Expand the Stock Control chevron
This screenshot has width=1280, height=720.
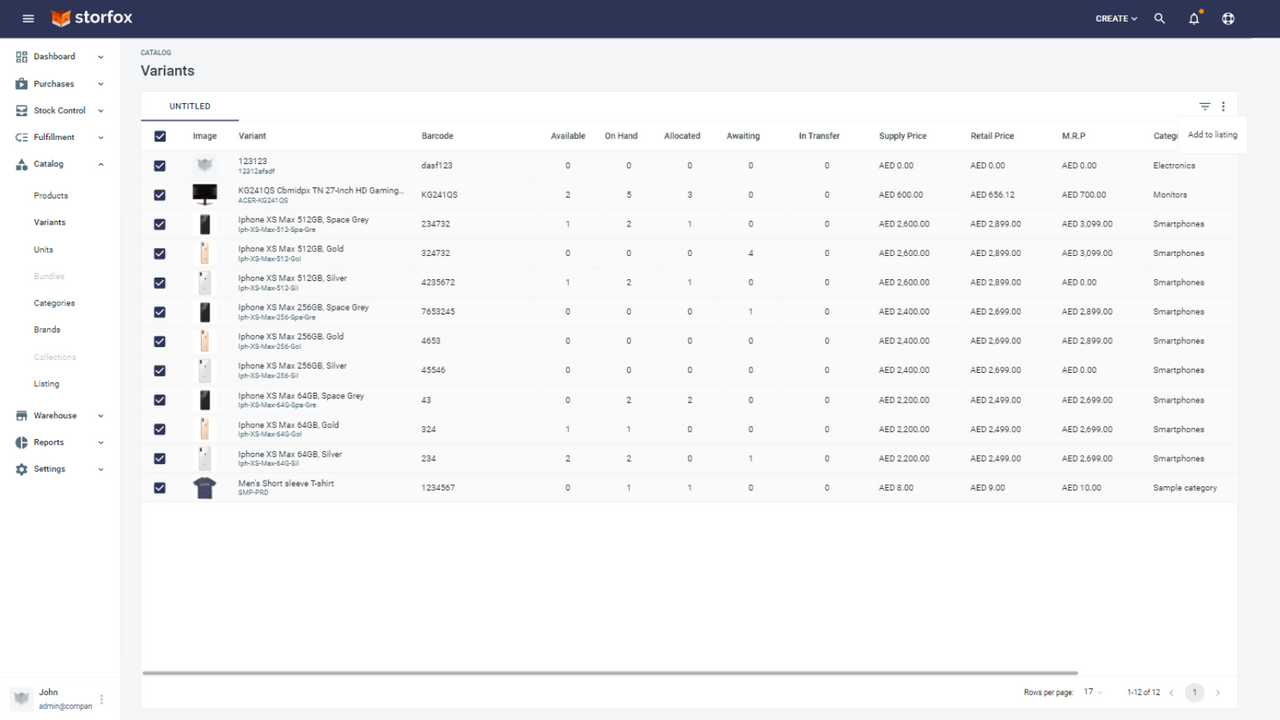point(101,111)
